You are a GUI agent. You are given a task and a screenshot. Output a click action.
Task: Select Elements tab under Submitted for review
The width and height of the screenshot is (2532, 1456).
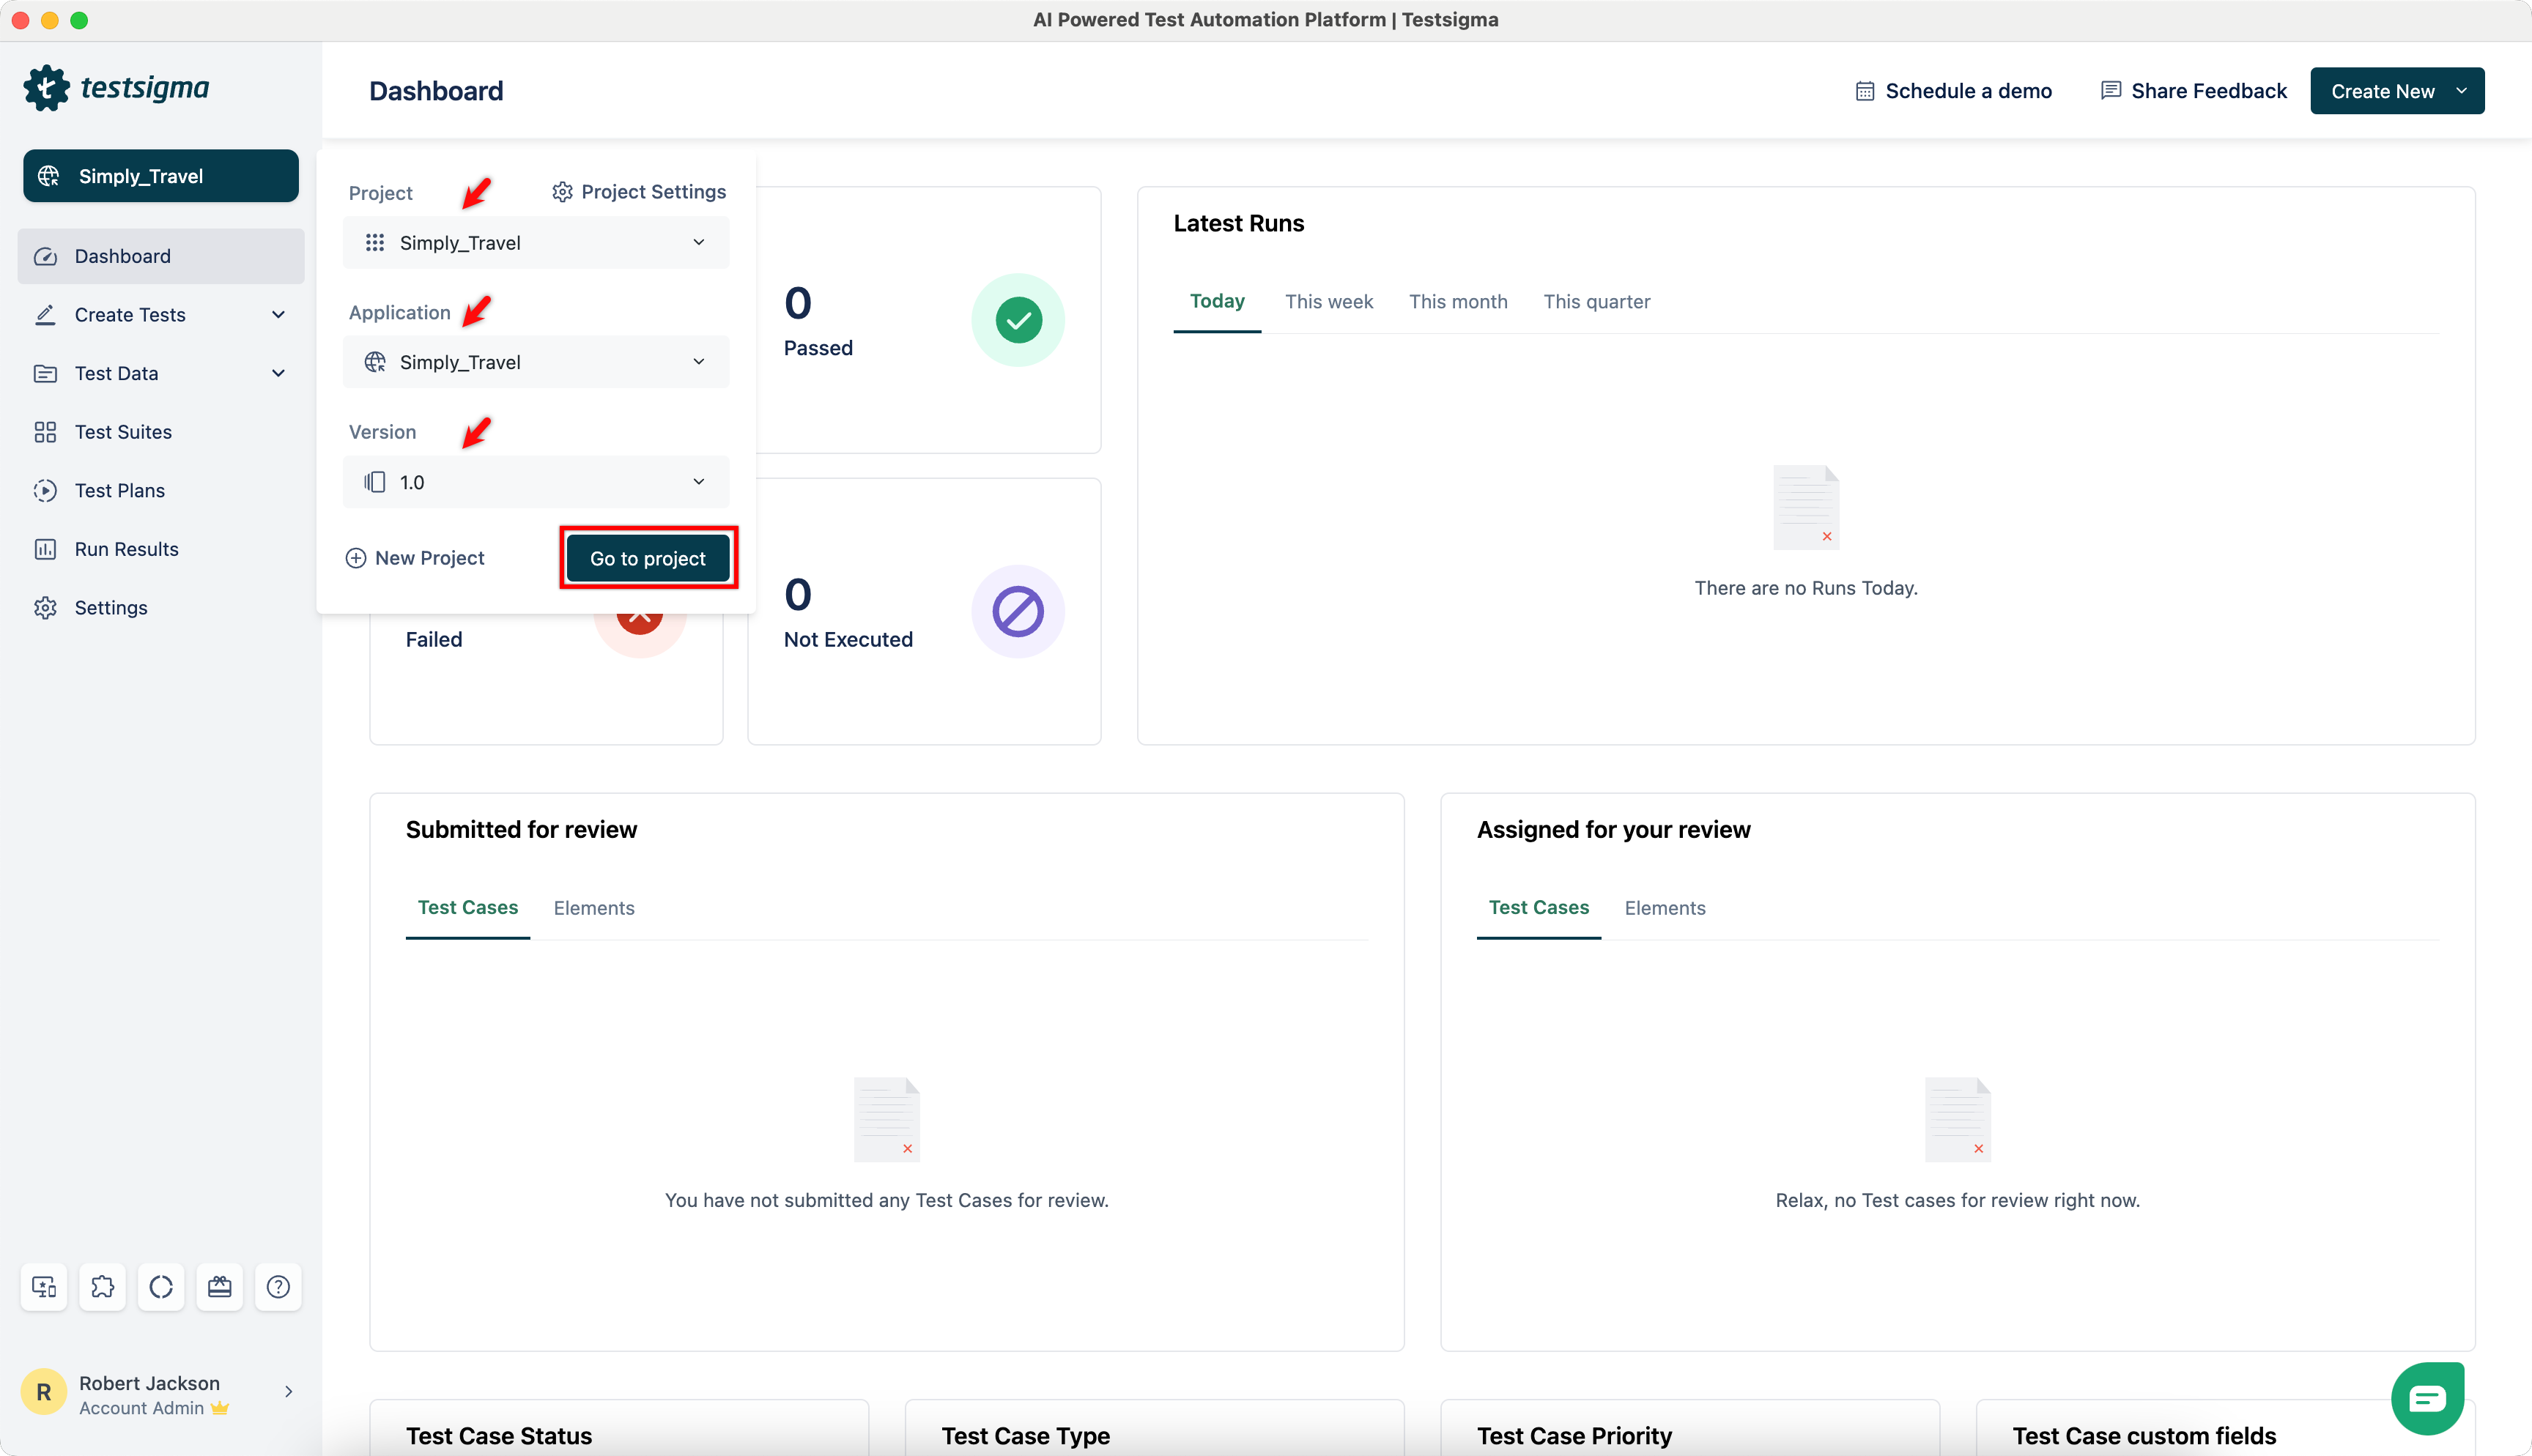pos(594,908)
